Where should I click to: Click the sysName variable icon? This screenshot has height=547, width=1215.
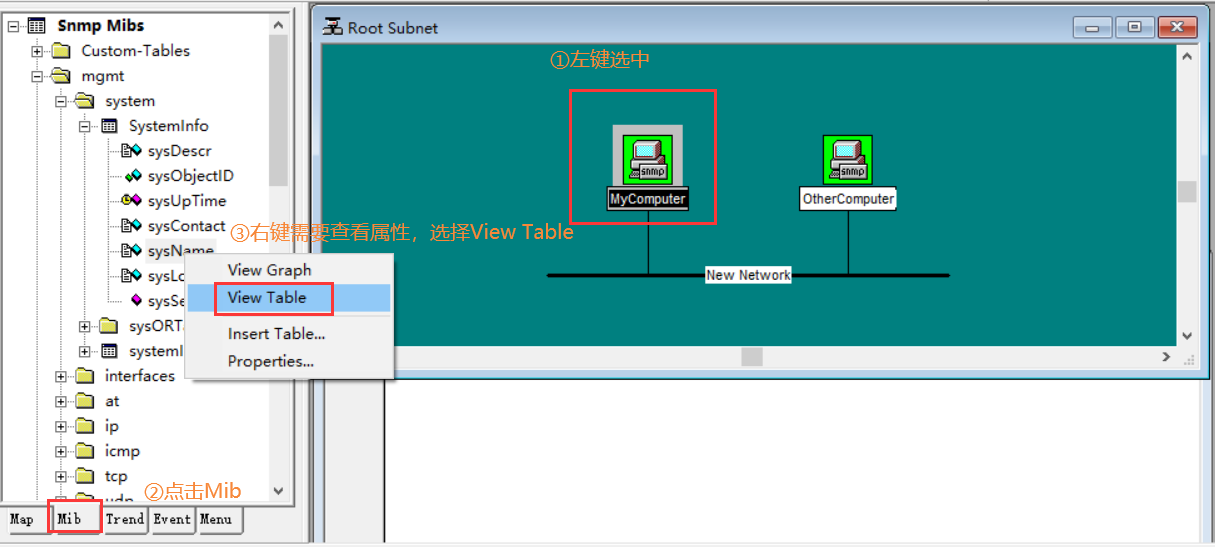pos(132,251)
